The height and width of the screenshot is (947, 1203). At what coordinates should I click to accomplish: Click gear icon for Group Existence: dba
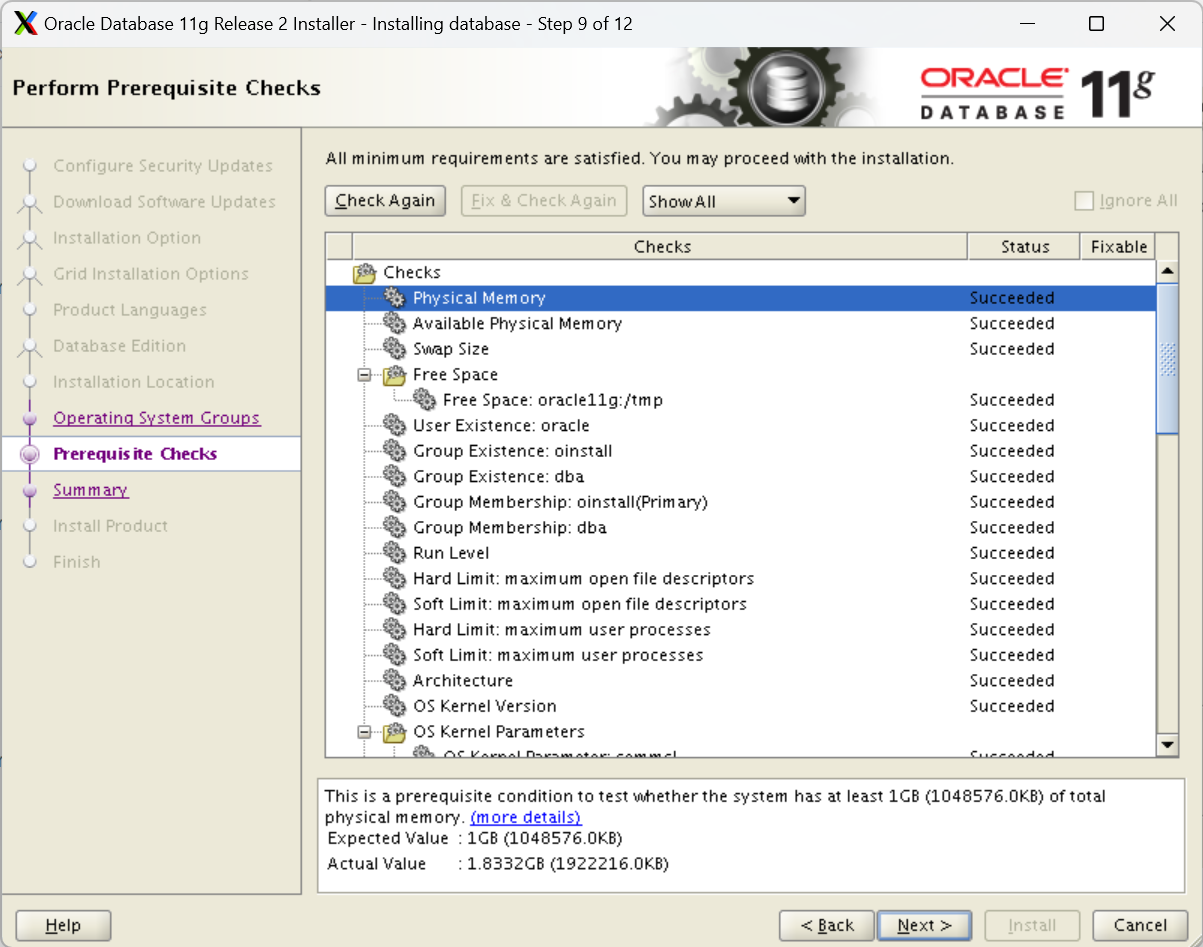click(394, 476)
